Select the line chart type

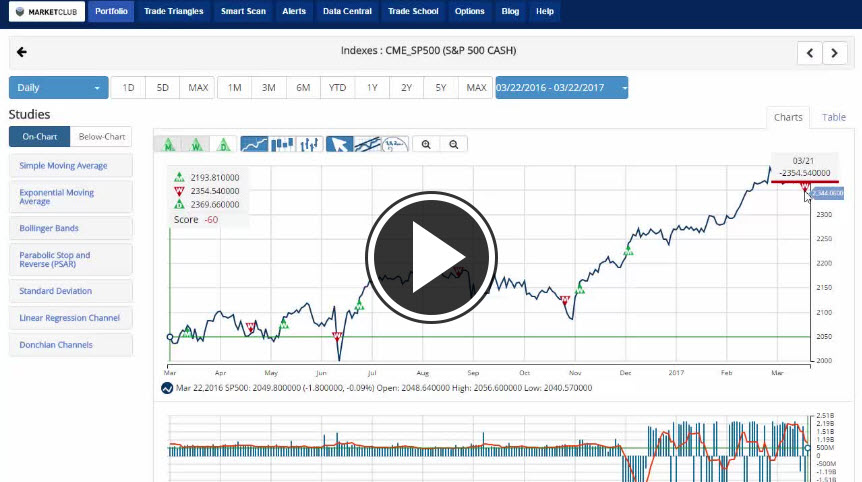tap(254, 145)
